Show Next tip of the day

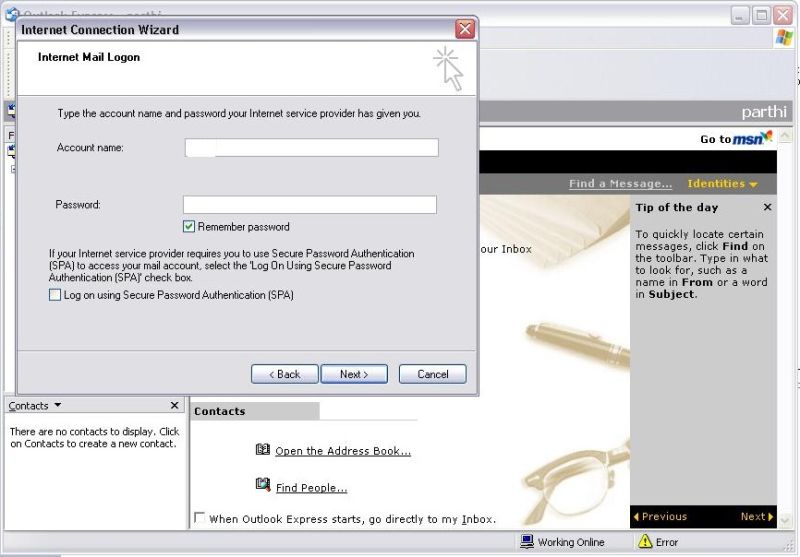point(757,516)
